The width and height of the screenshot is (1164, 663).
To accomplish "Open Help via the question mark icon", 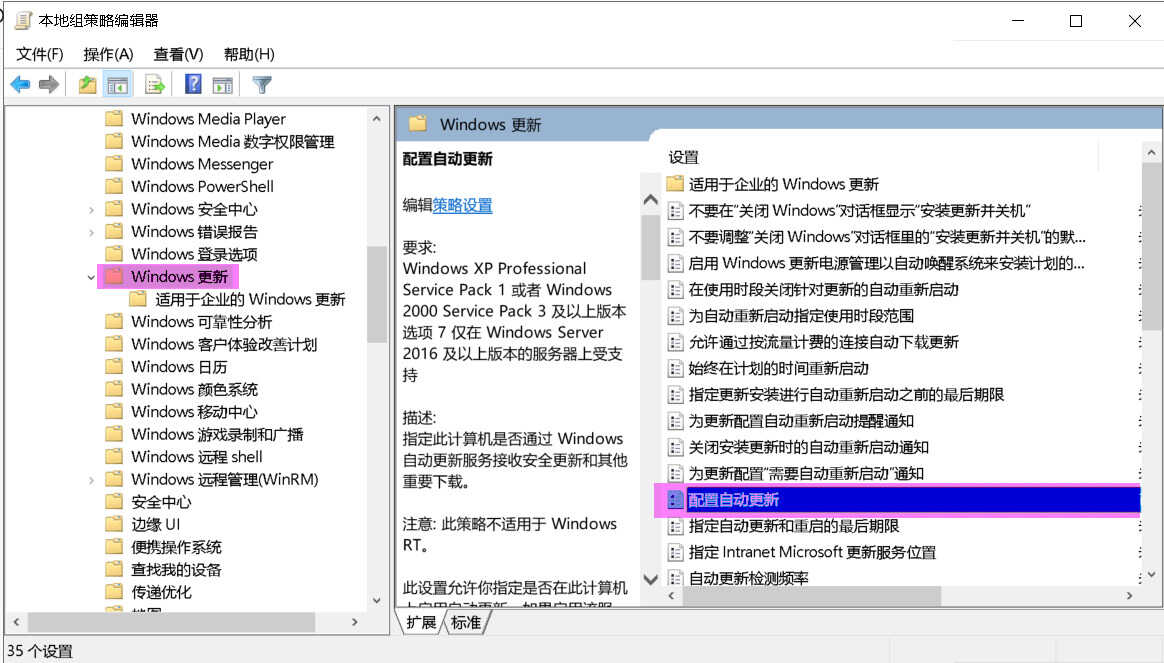I will [x=193, y=84].
